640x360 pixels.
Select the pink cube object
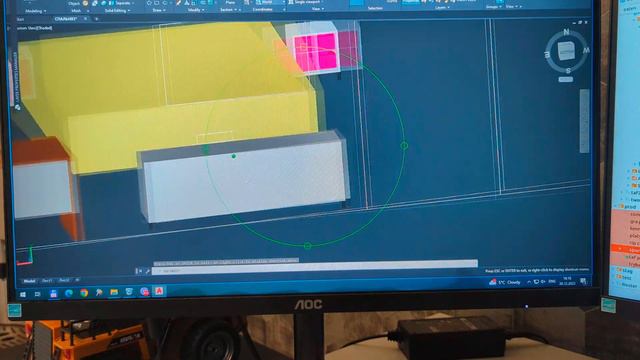(x=316, y=53)
